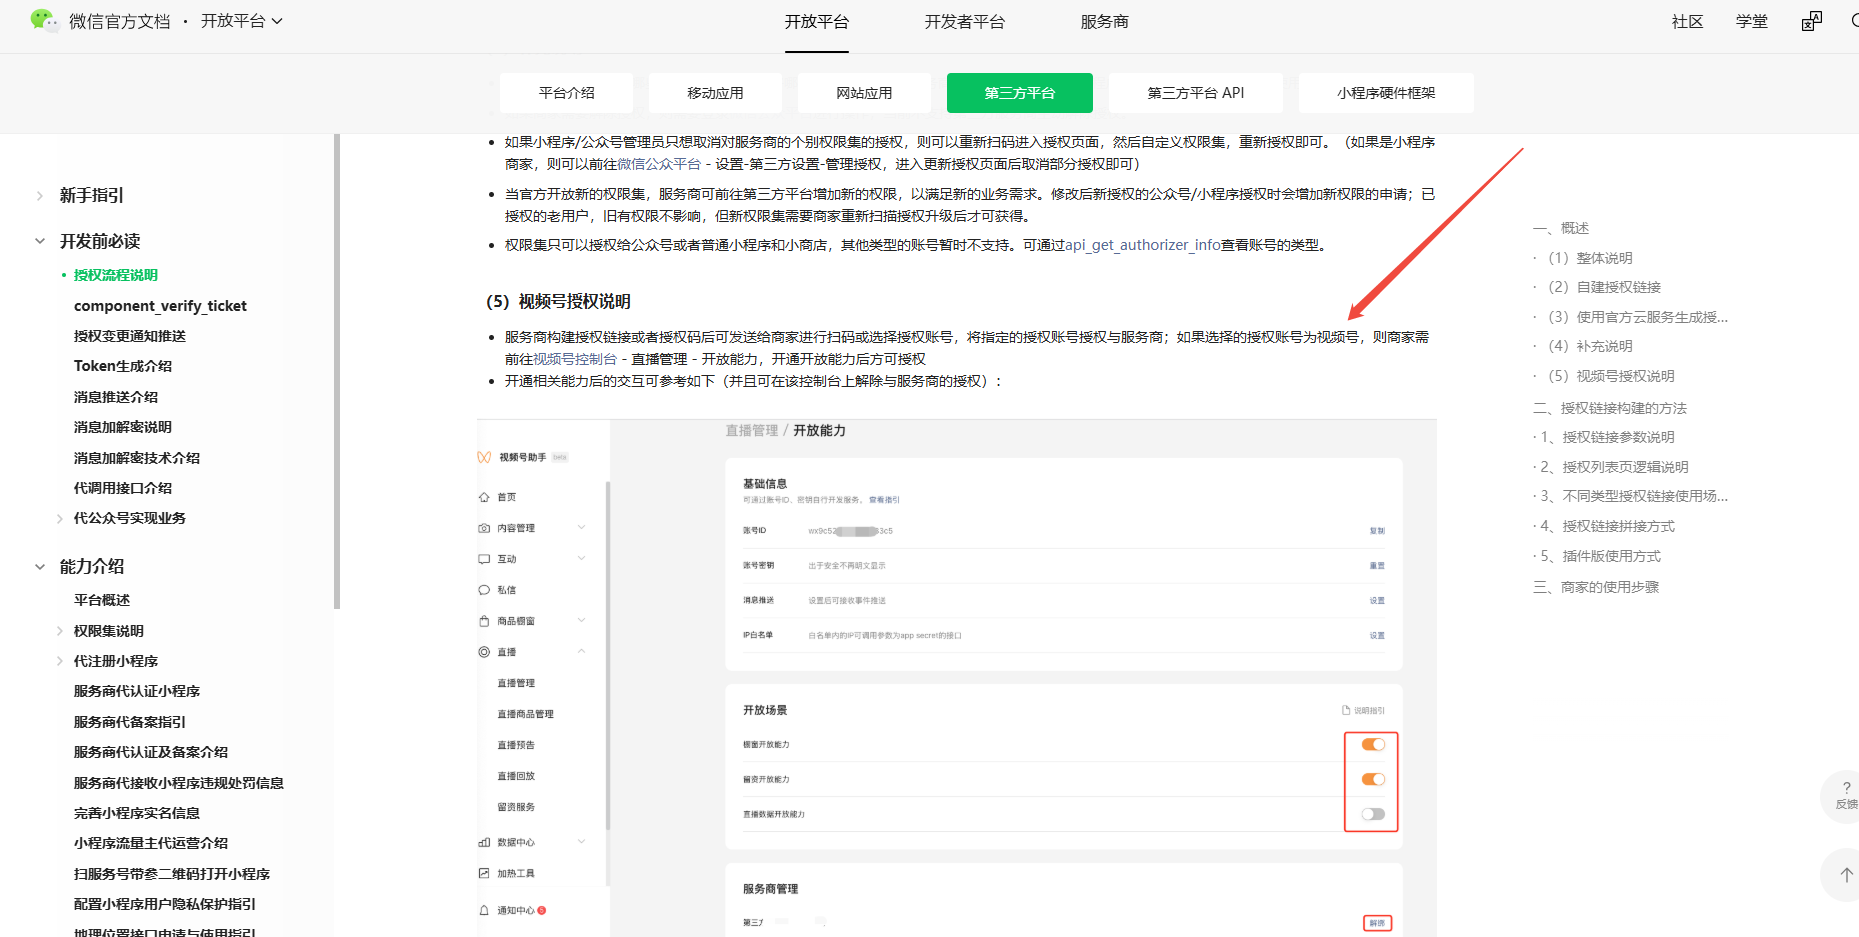Toggle 橱窗开放能力 switch
This screenshot has width=1859, height=937.
pyautogui.click(x=1373, y=744)
